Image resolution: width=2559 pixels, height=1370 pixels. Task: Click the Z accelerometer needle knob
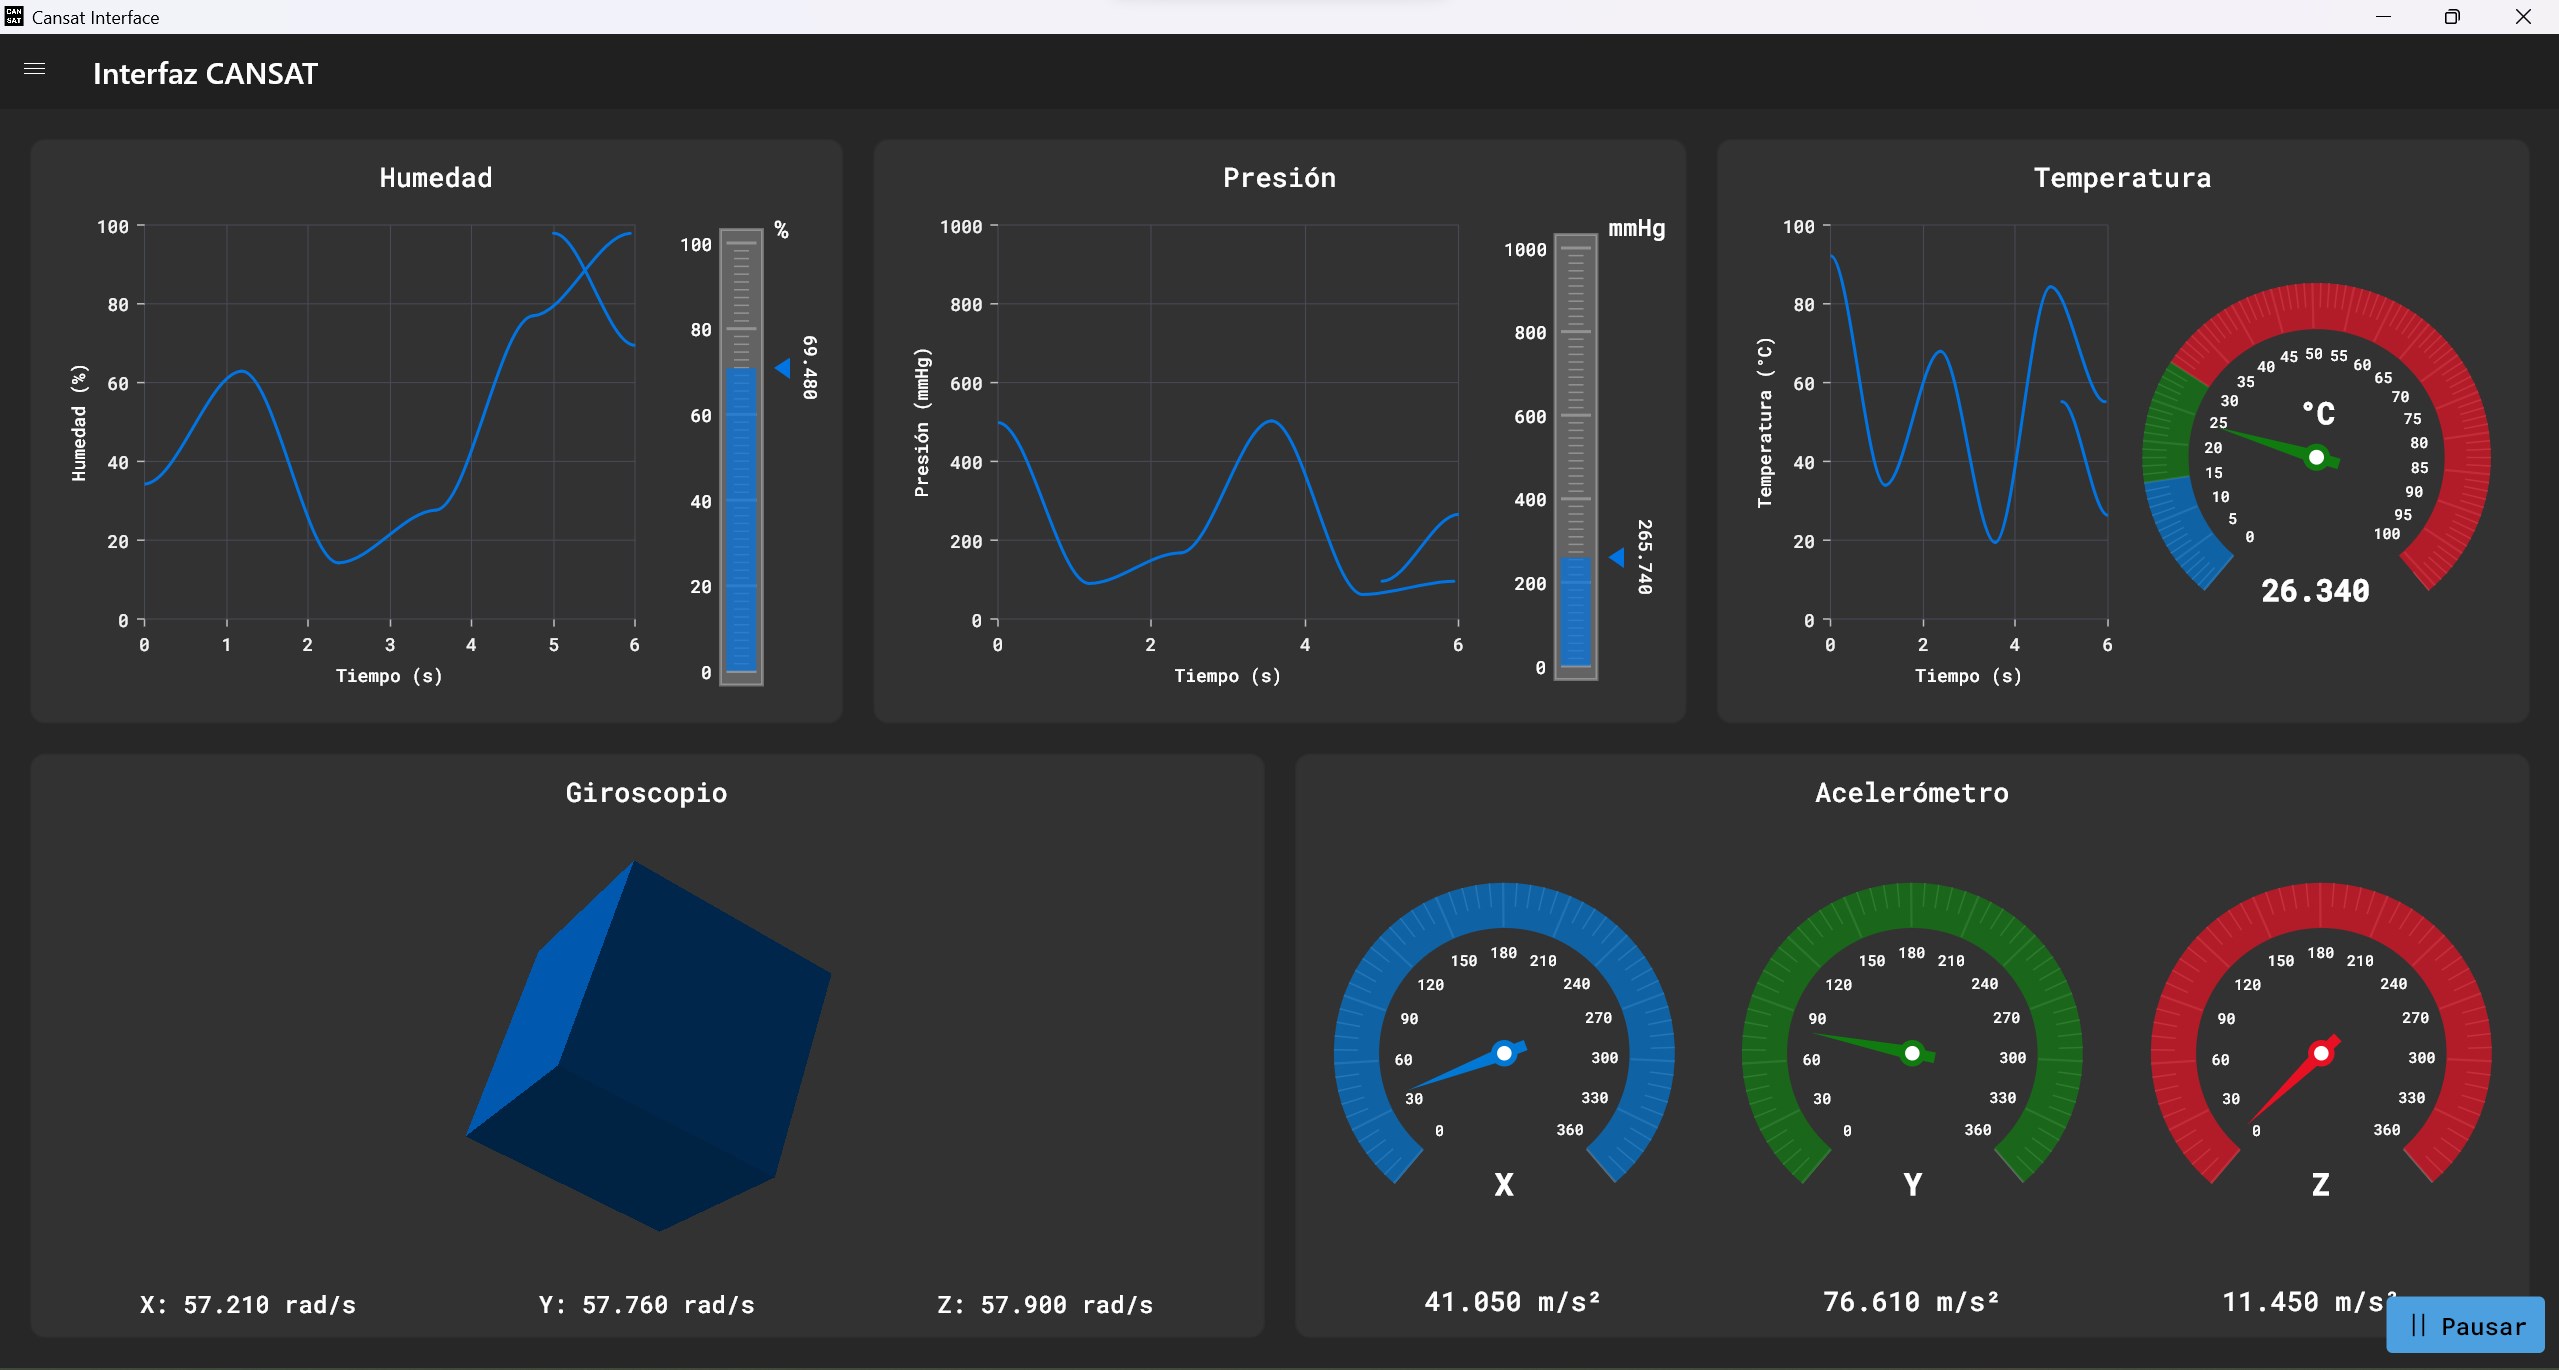pos(2321,1053)
